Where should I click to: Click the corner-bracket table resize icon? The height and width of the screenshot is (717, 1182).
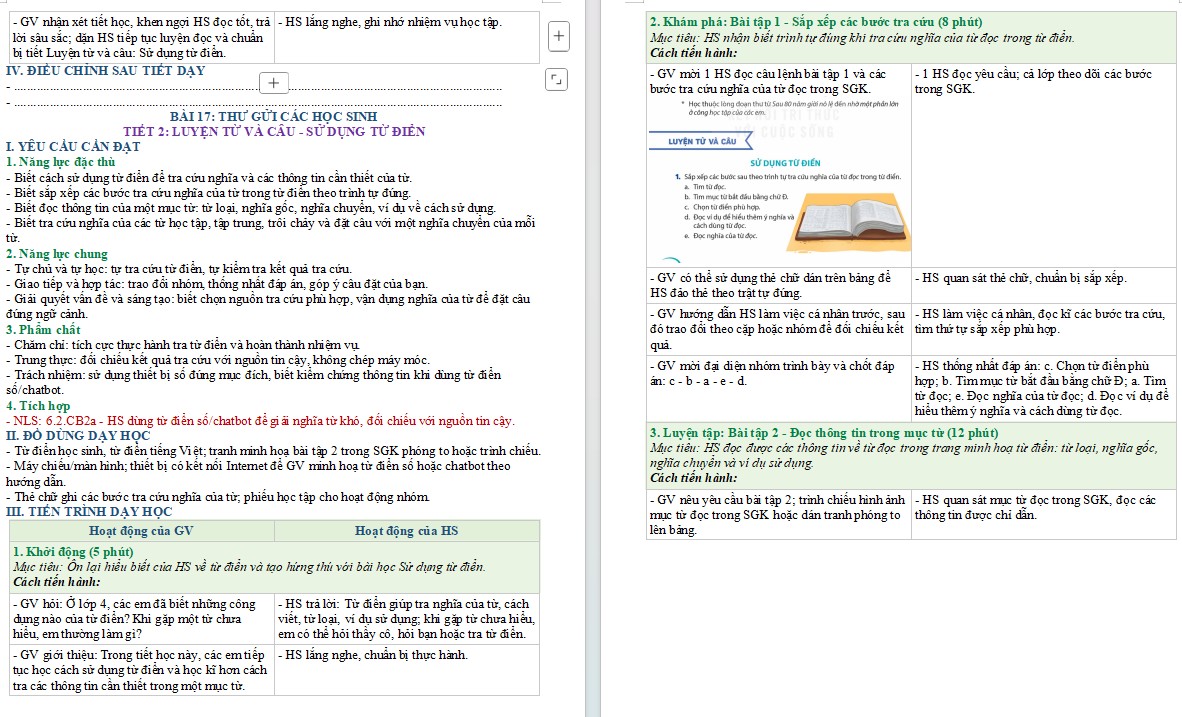coord(556,79)
